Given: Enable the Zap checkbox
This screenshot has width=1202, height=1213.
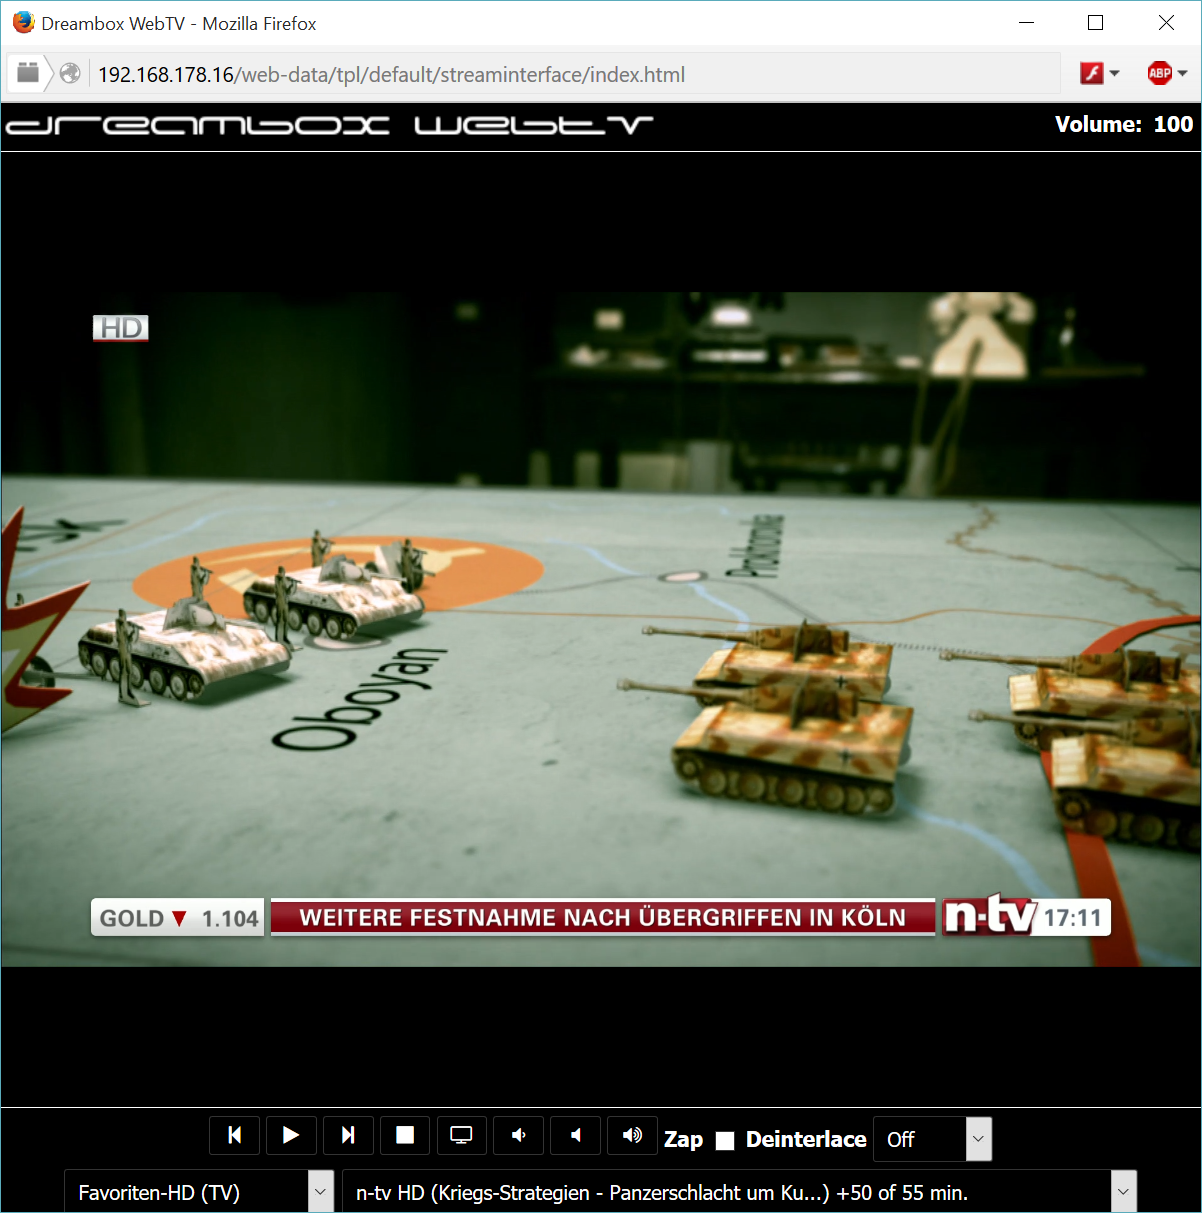Looking at the screenshot, I should point(725,1141).
